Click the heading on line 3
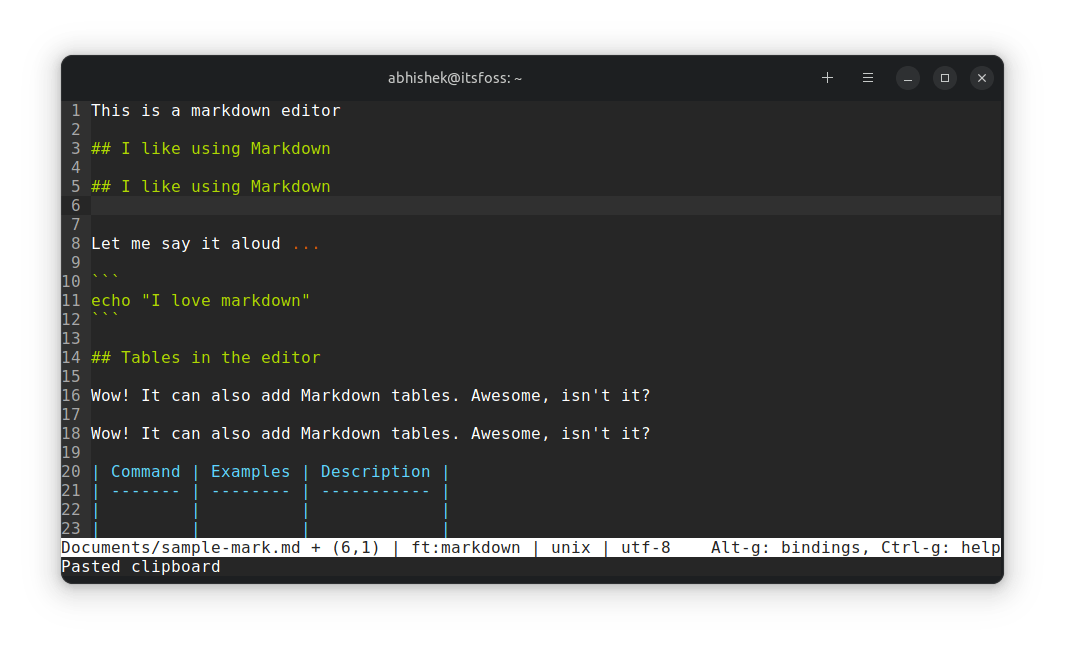 [211, 149]
